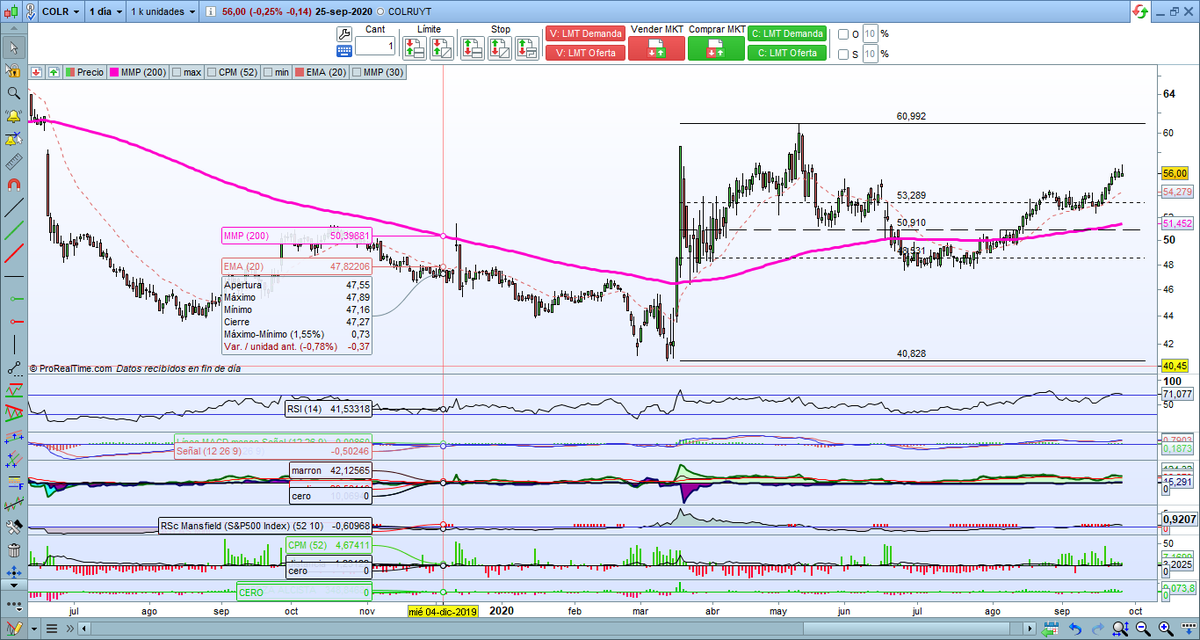
Task: Select the cursor pointer tool
Action: [x=13, y=47]
